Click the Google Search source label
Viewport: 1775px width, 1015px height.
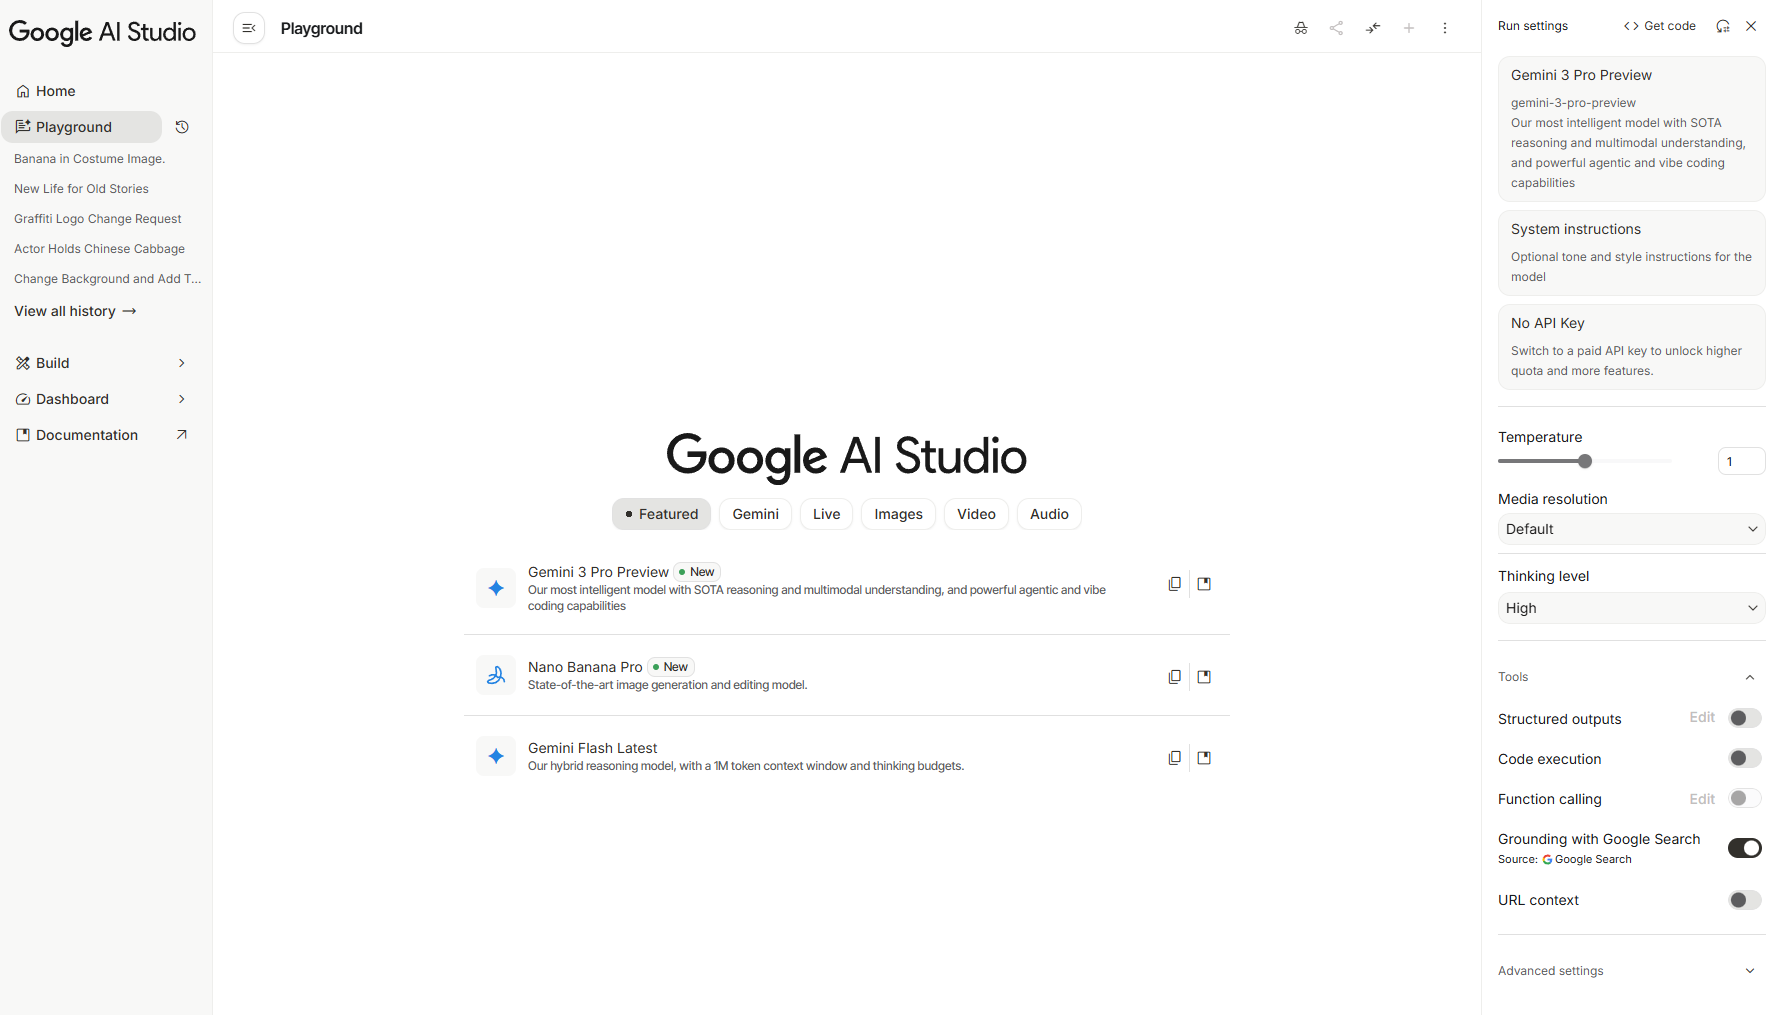point(1587,860)
